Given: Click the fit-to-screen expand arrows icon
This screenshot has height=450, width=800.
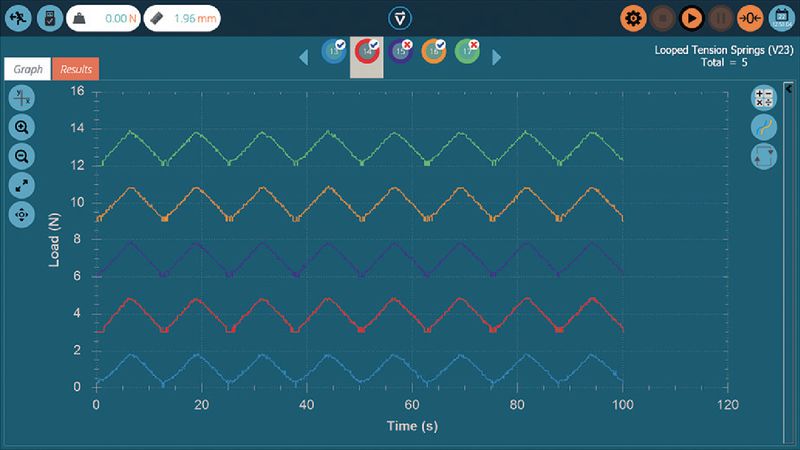Looking at the screenshot, I should pyautogui.click(x=21, y=184).
